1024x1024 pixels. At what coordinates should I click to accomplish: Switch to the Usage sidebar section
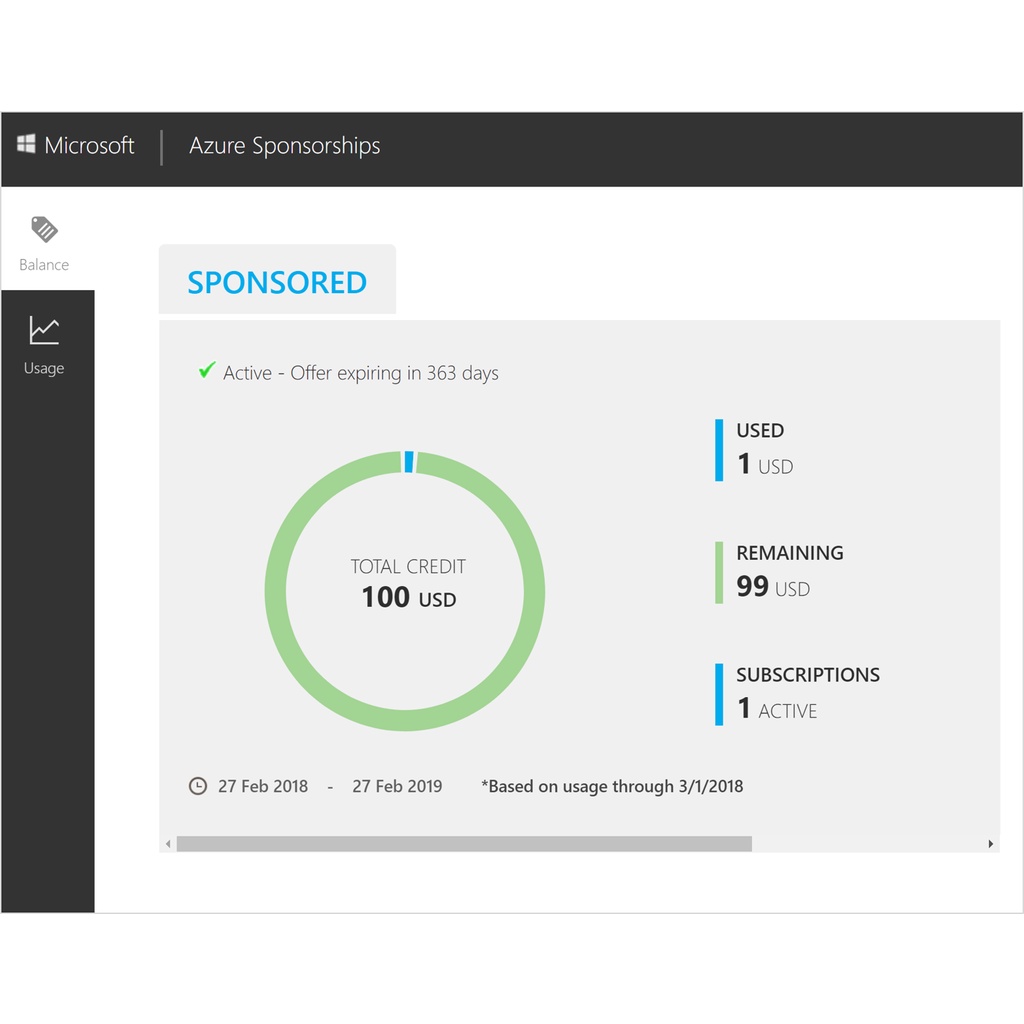click(43, 347)
